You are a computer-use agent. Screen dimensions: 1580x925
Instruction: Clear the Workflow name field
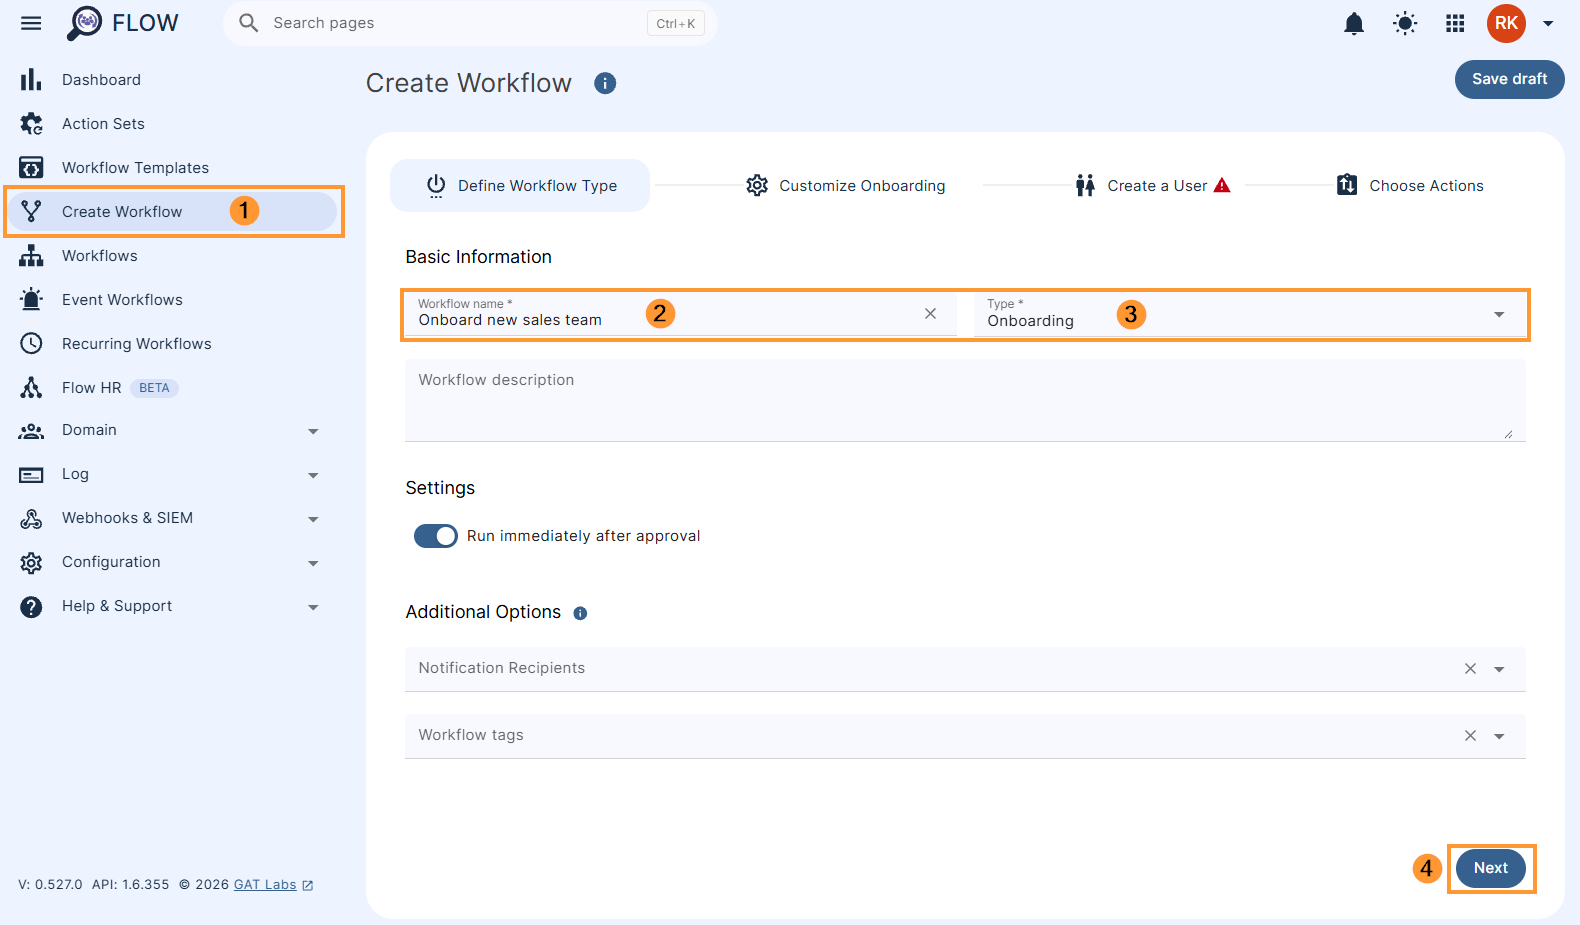pyautogui.click(x=930, y=313)
